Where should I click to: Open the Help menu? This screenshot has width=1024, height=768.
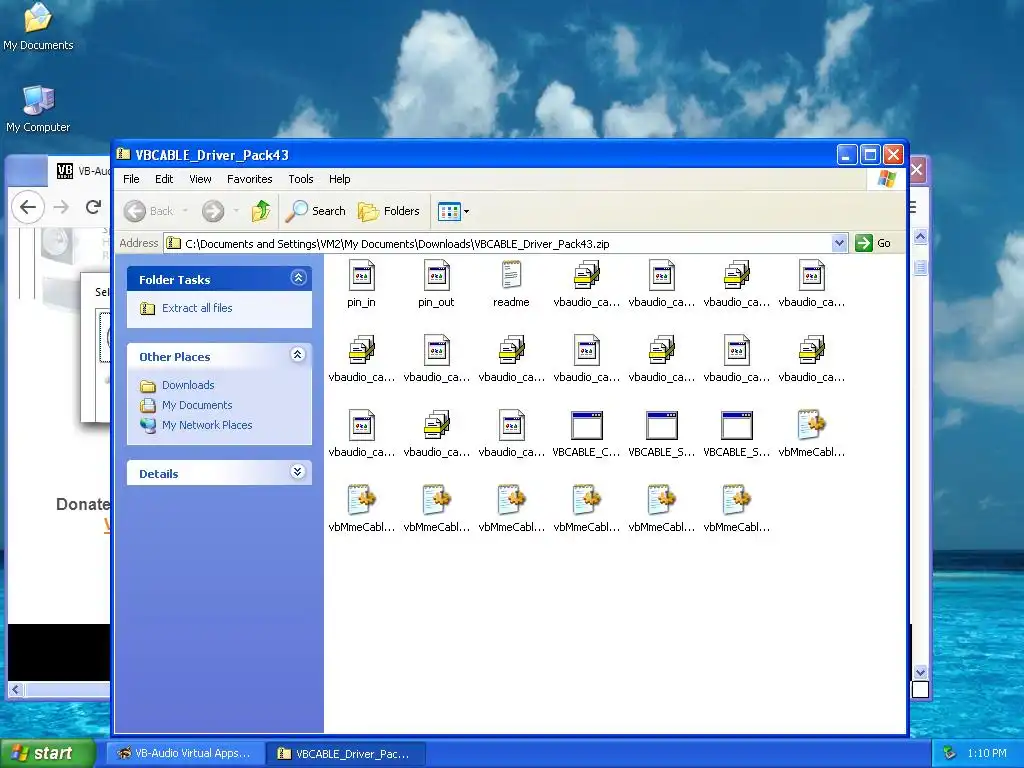(x=340, y=179)
